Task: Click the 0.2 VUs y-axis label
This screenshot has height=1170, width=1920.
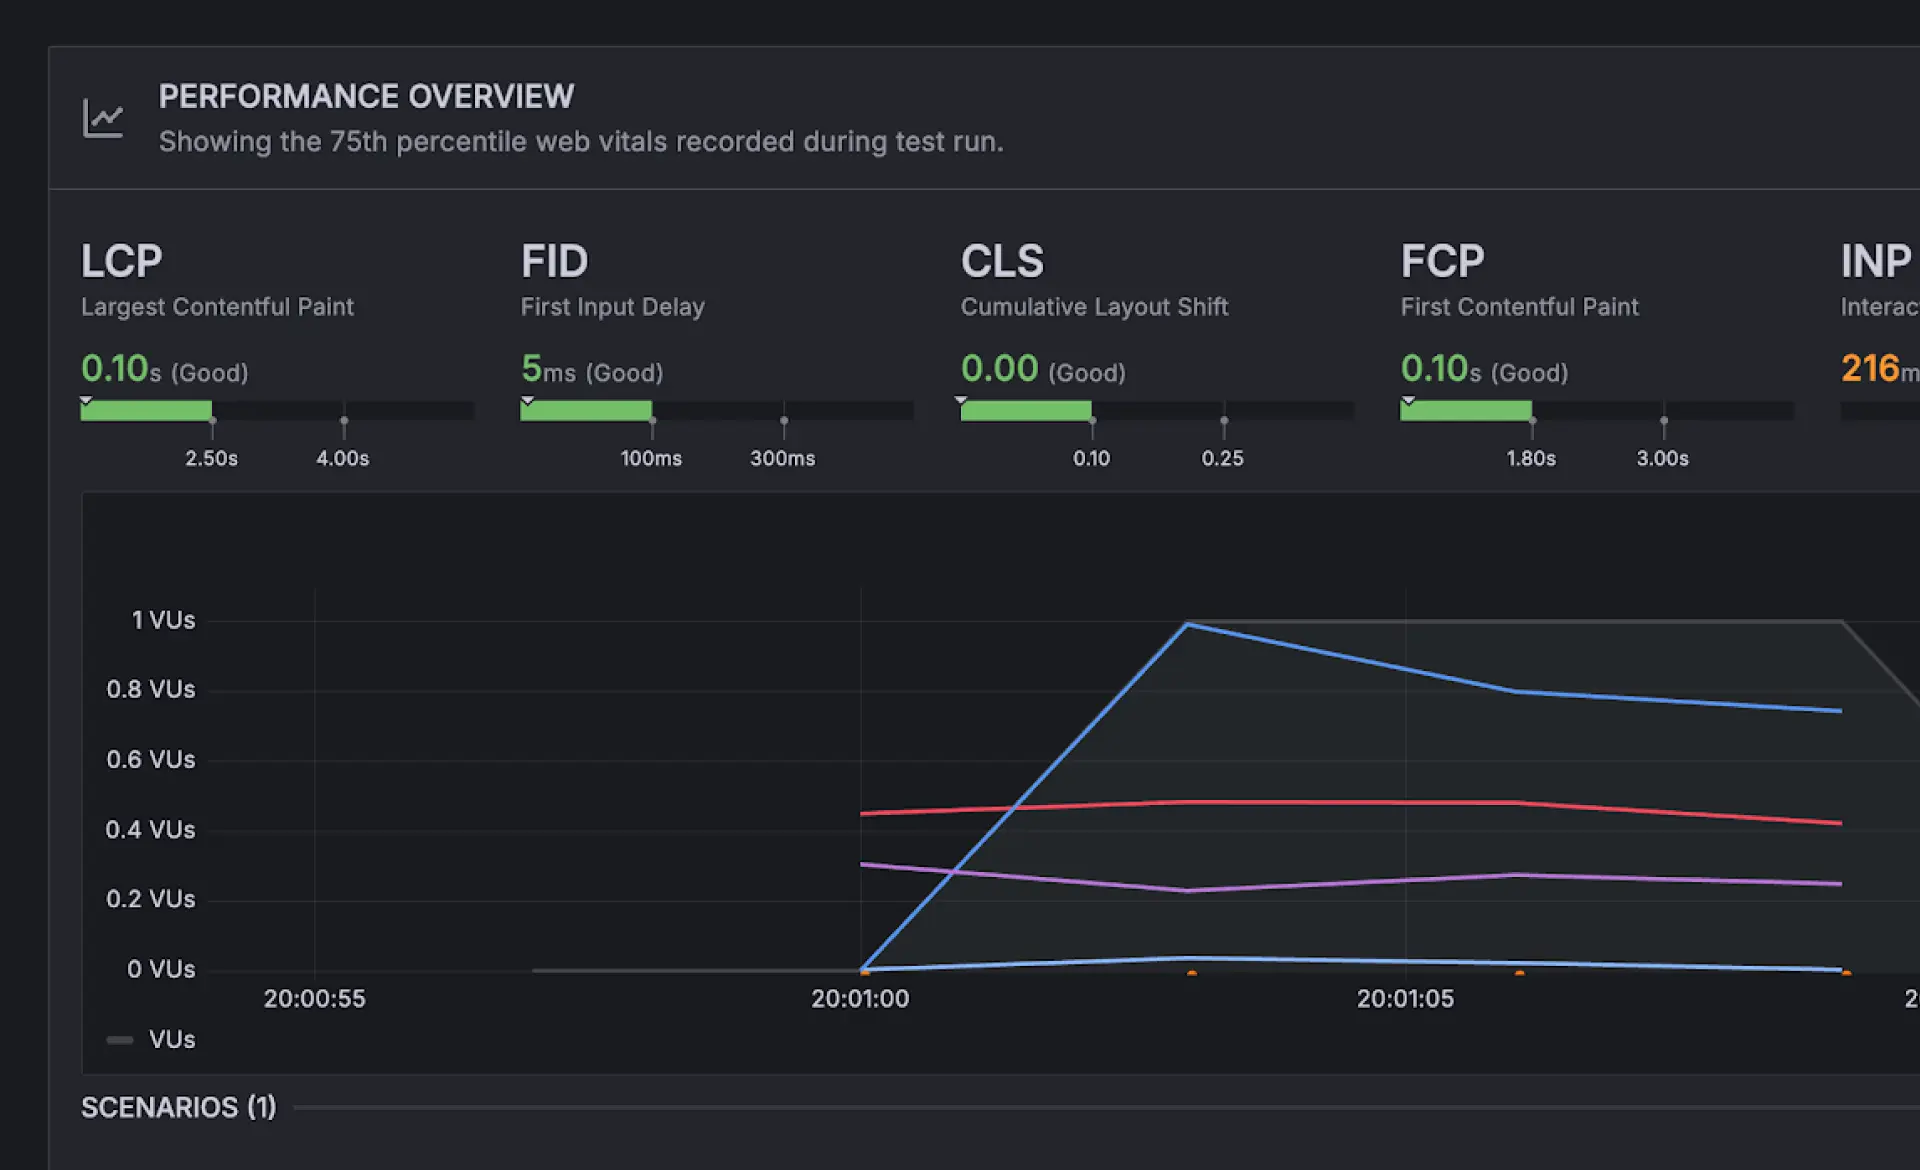Action: pyautogui.click(x=151, y=898)
